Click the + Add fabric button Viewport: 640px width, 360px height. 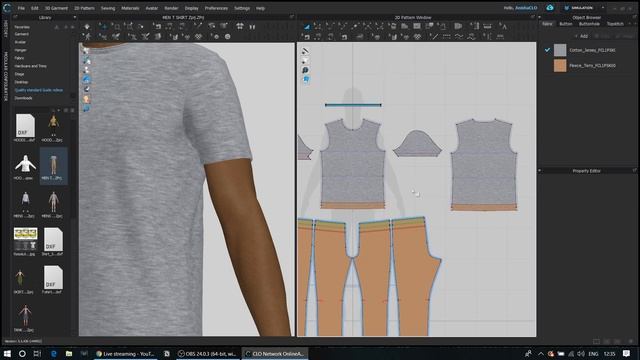581,36
